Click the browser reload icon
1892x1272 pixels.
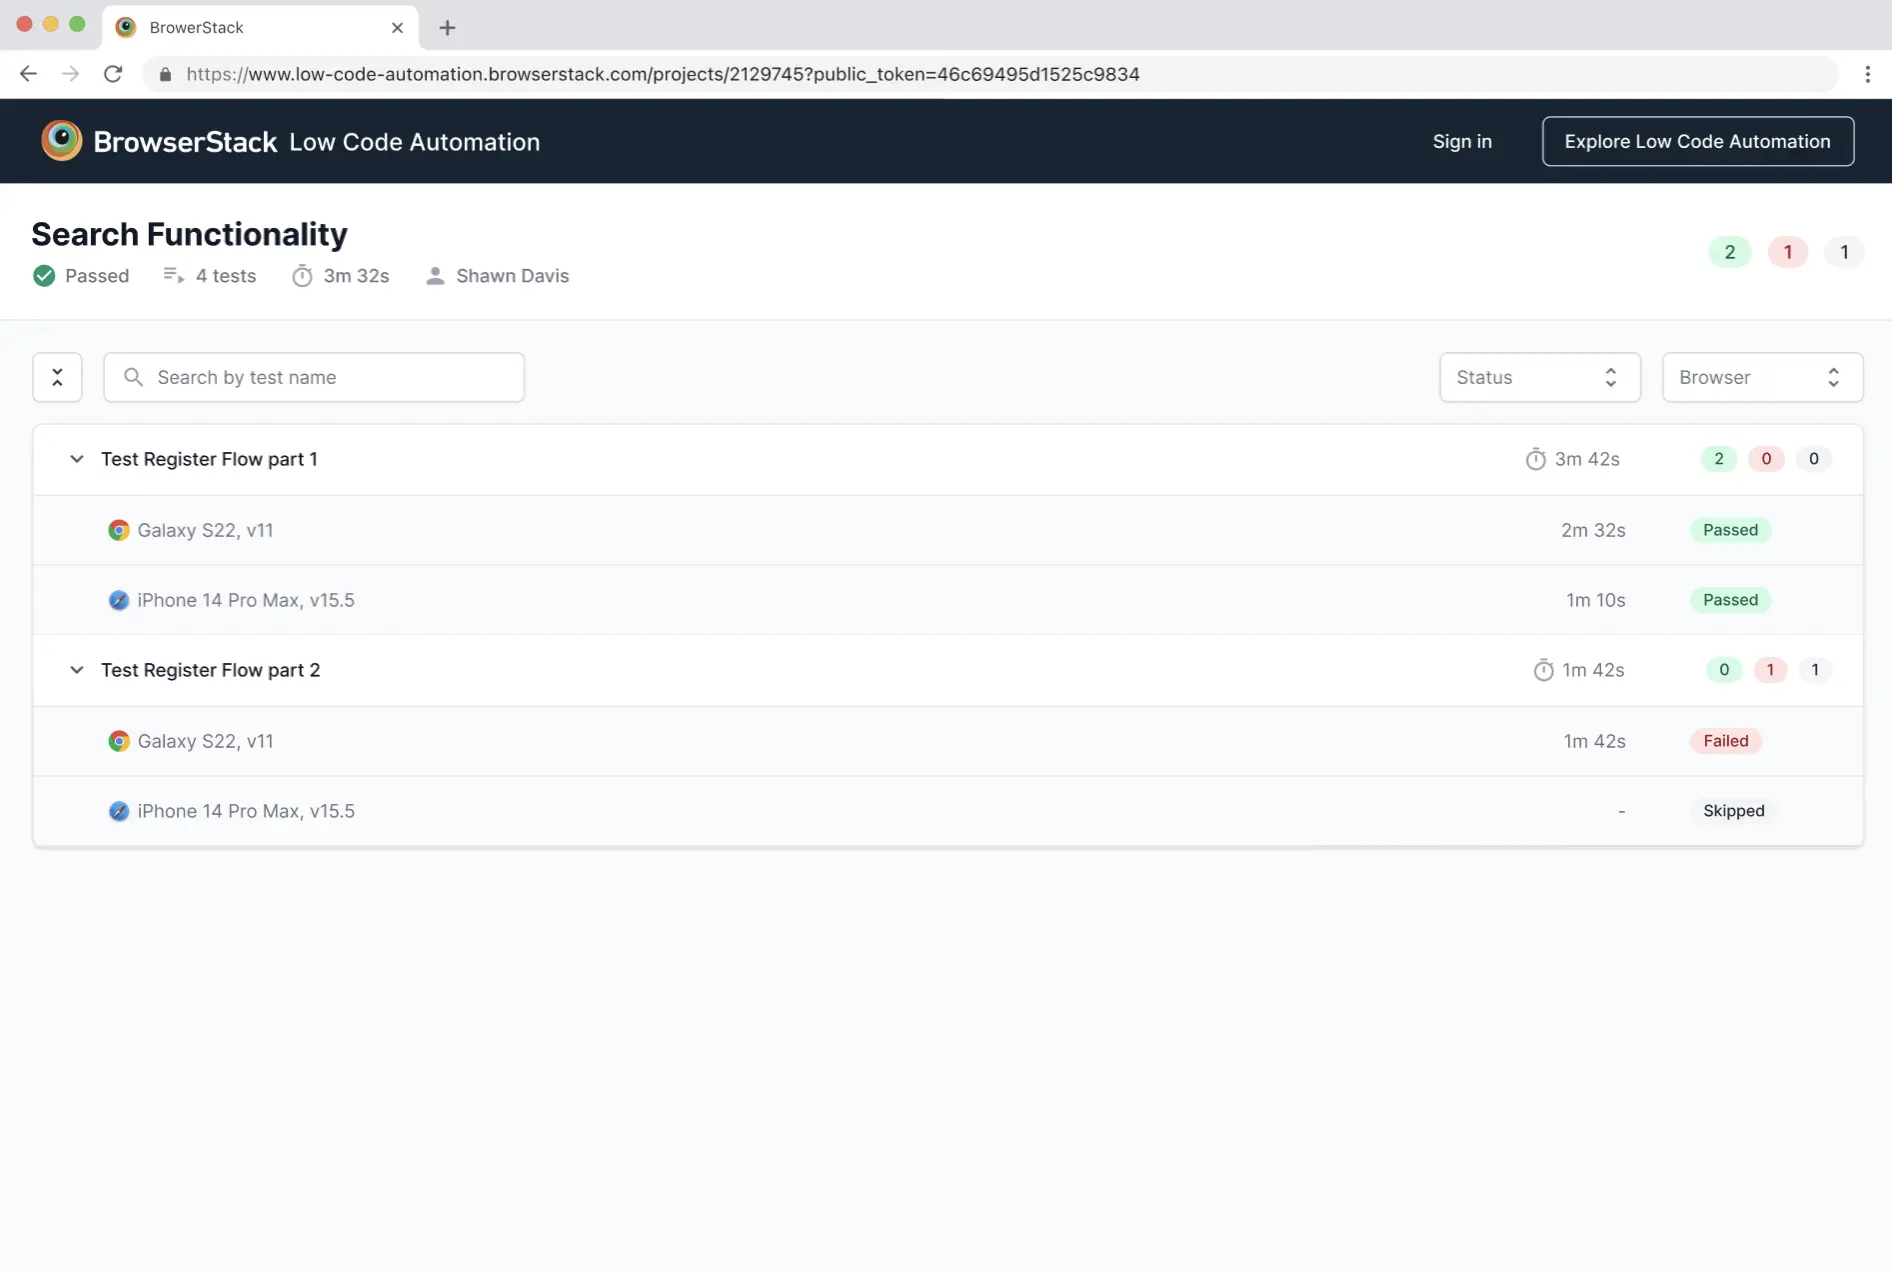113,74
